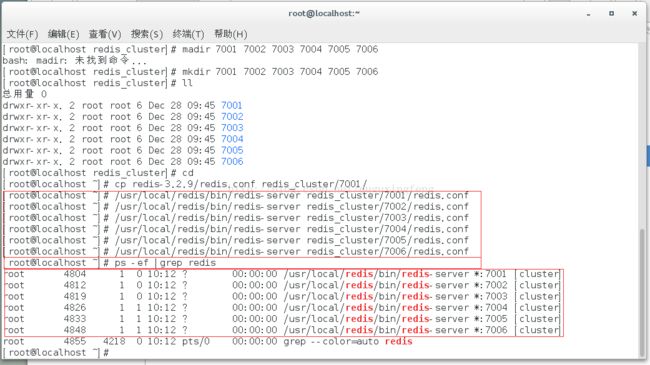The width and height of the screenshot is (650, 365).
Task: Open the 帮助(H) menu
Action: (230, 34)
